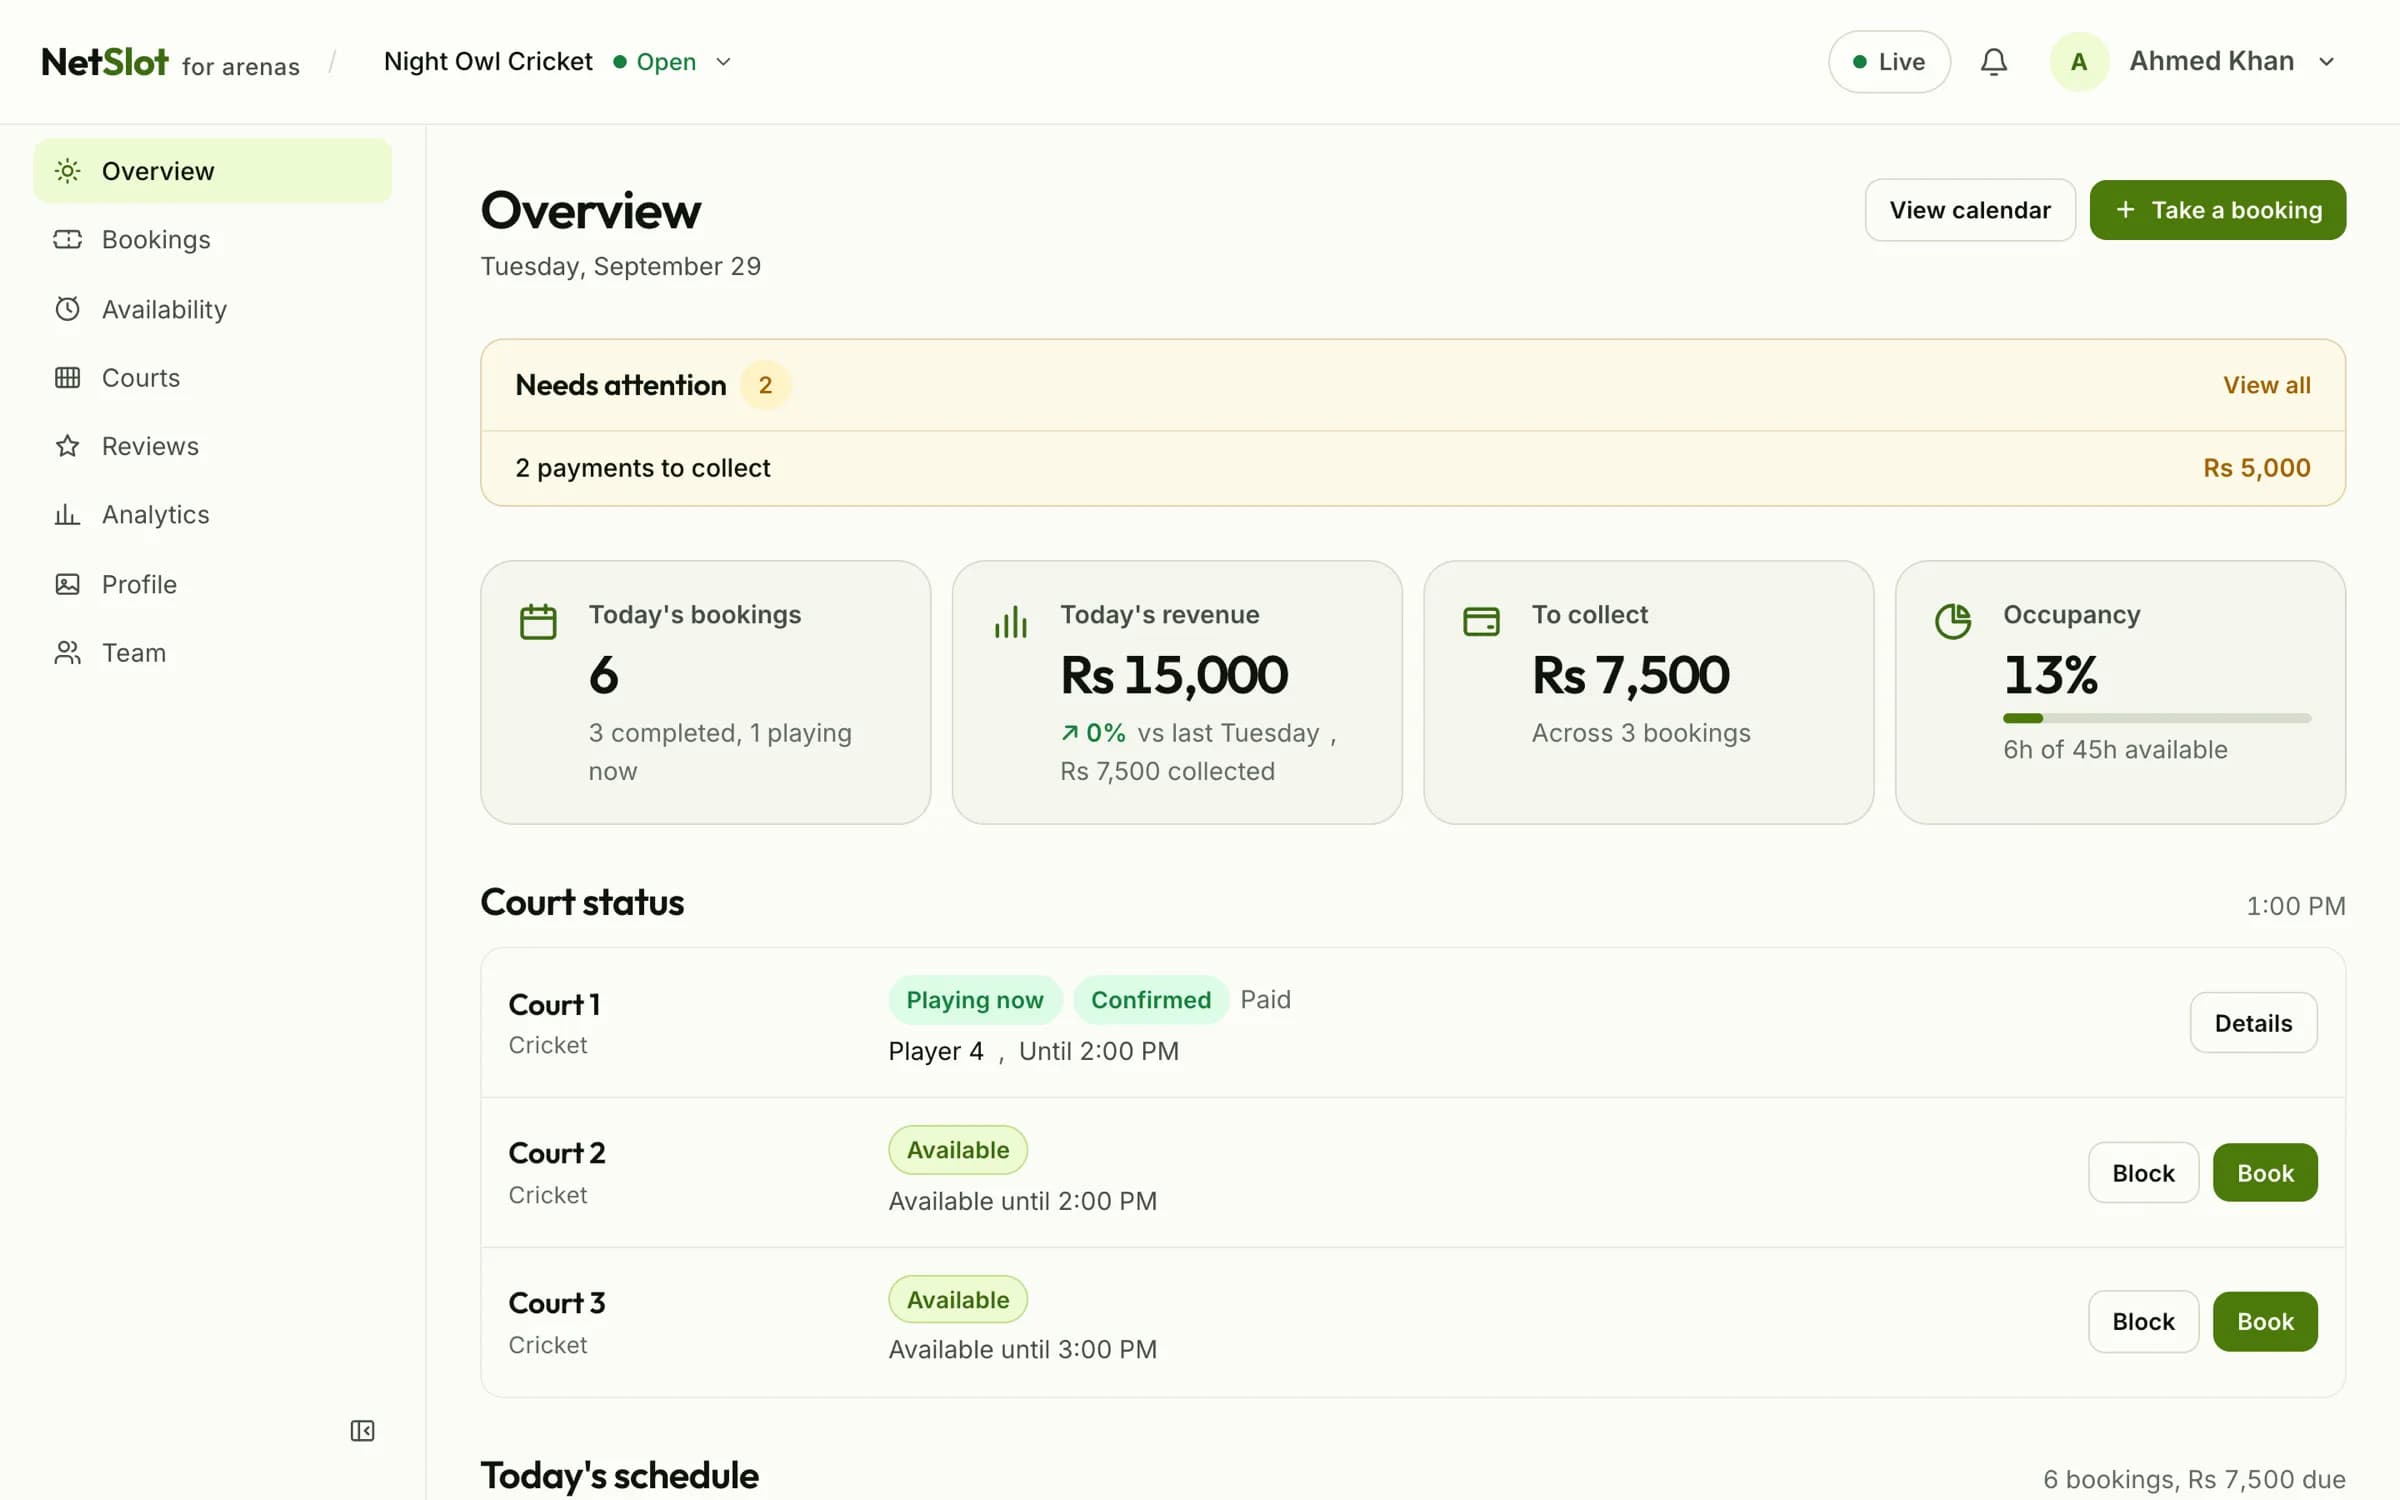Click the Occupancy progress bar
Viewport: 2400px width, 1500px height.
click(x=2157, y=718)
